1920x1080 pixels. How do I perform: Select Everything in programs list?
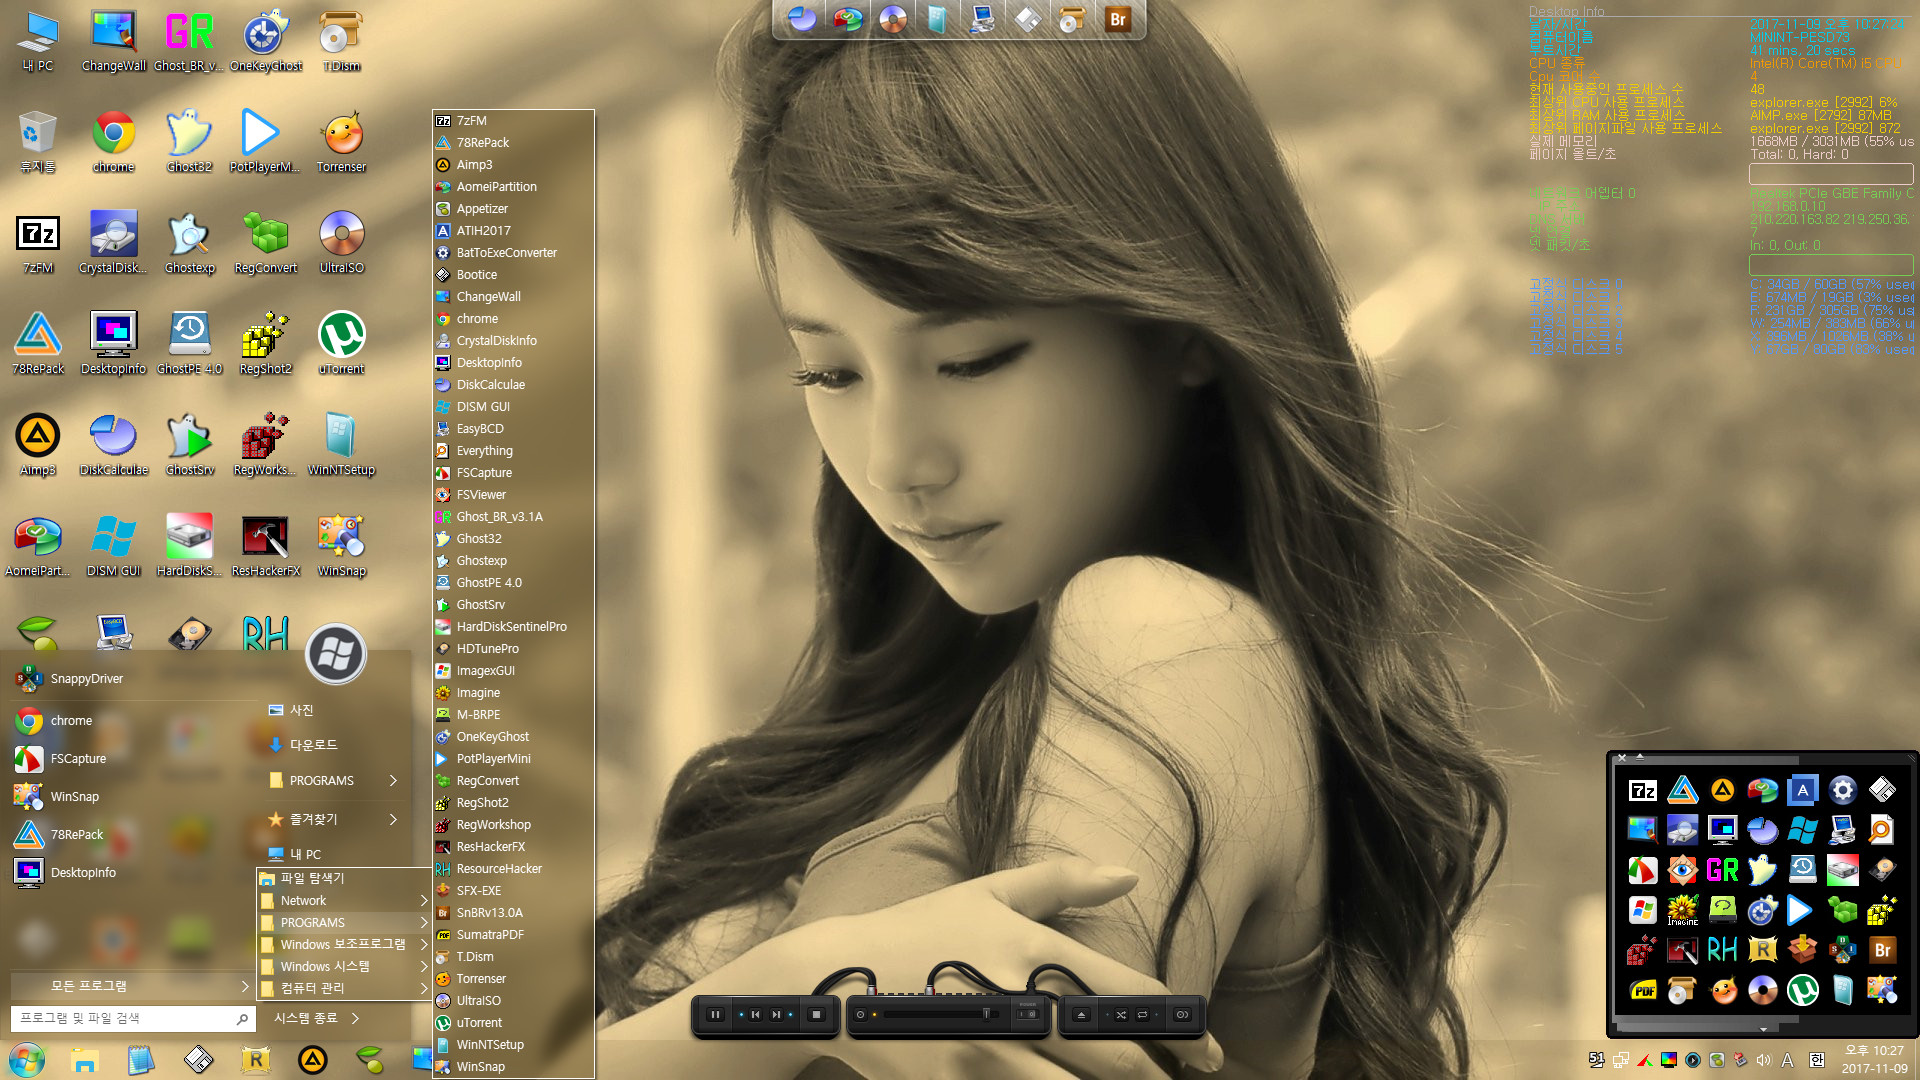tap(513, 451)
